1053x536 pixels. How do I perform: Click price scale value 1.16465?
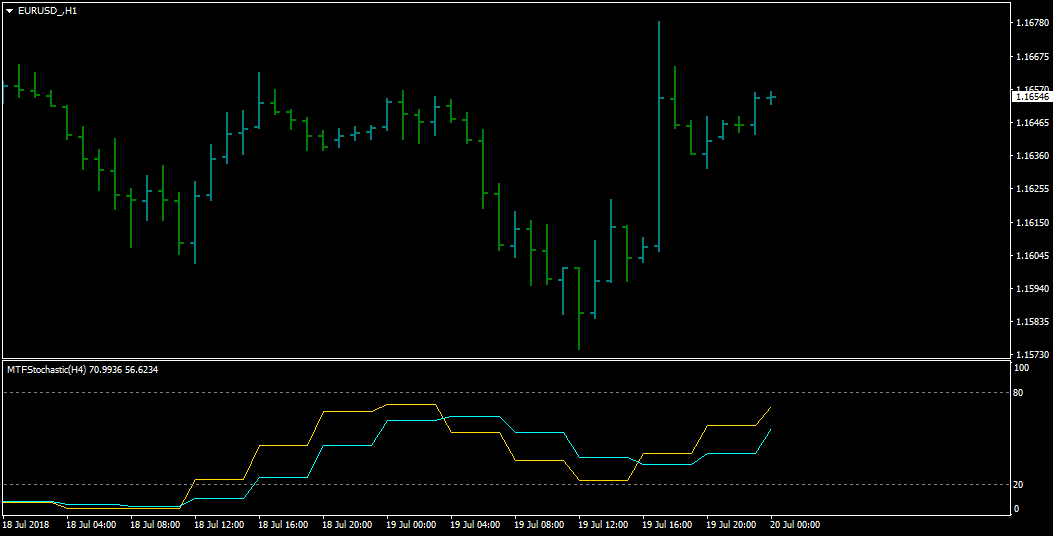[1033, 122]
